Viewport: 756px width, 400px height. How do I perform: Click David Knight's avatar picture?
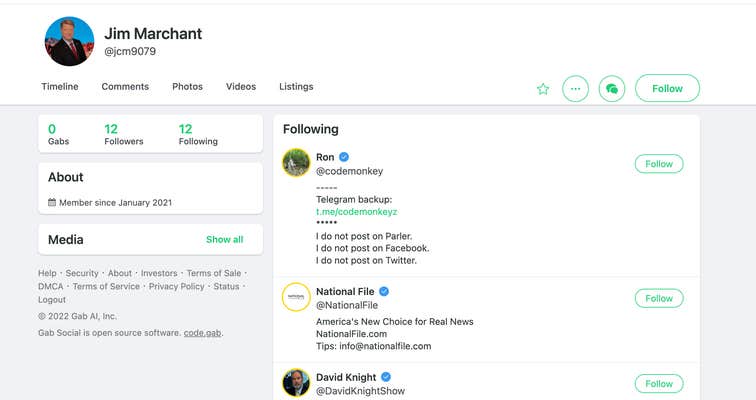(296, 382)
